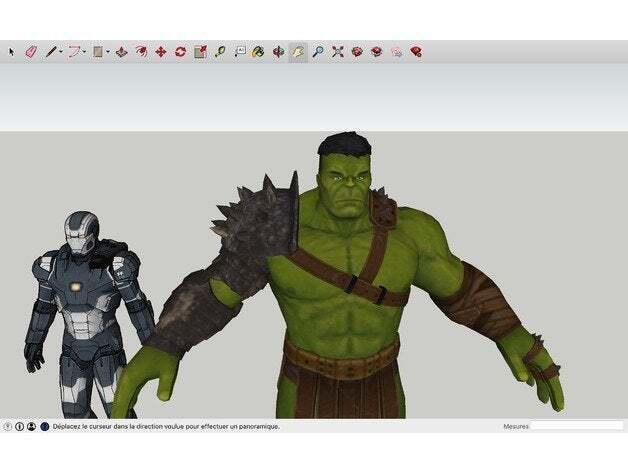Click the Zoom Extents tool
Viewport: 628px width, 472px height.
[338, 52]
